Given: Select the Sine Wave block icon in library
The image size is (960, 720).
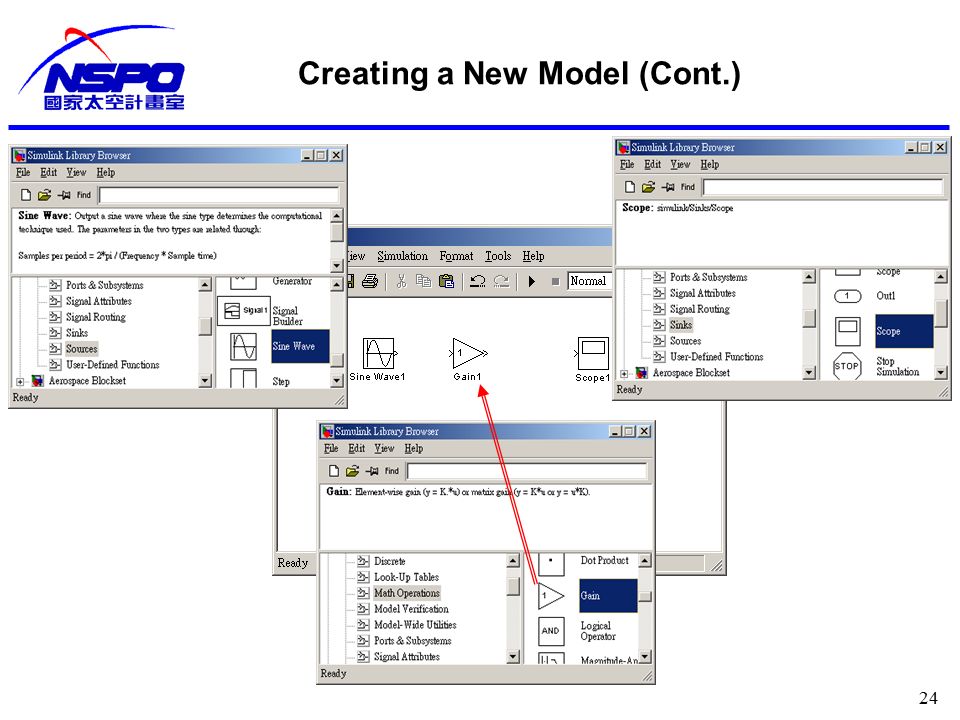Looking at the screenshot, I should tap(244, 347).
